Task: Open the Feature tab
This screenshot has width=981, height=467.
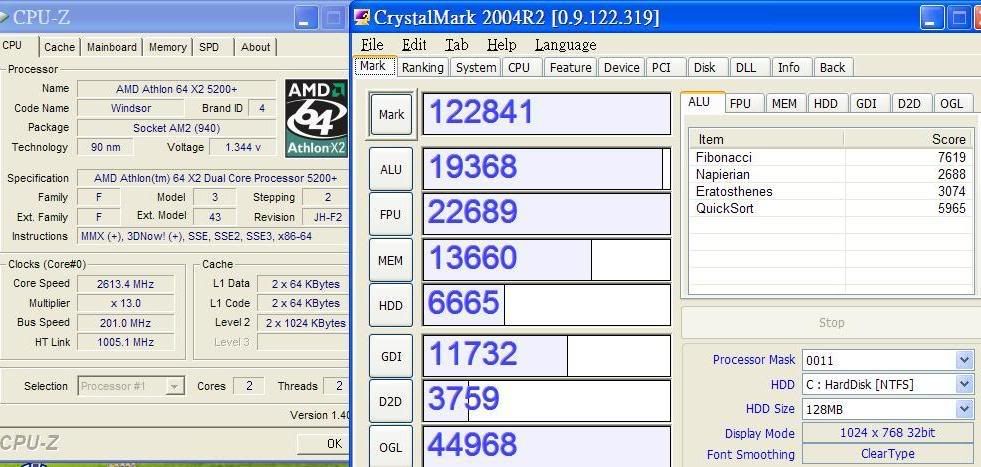Action: 571,68
